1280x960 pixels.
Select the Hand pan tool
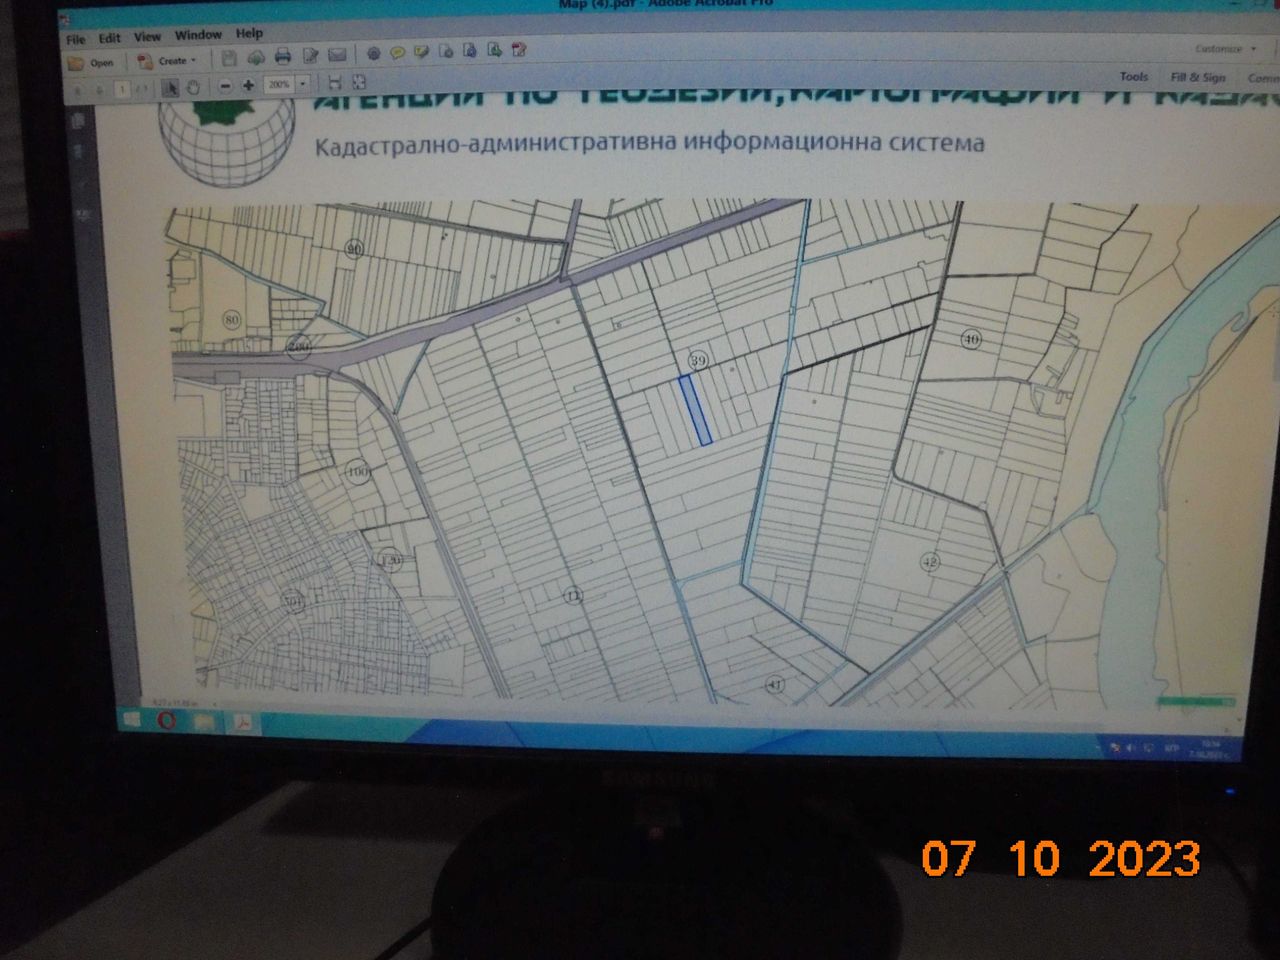[x=193, y=88]
